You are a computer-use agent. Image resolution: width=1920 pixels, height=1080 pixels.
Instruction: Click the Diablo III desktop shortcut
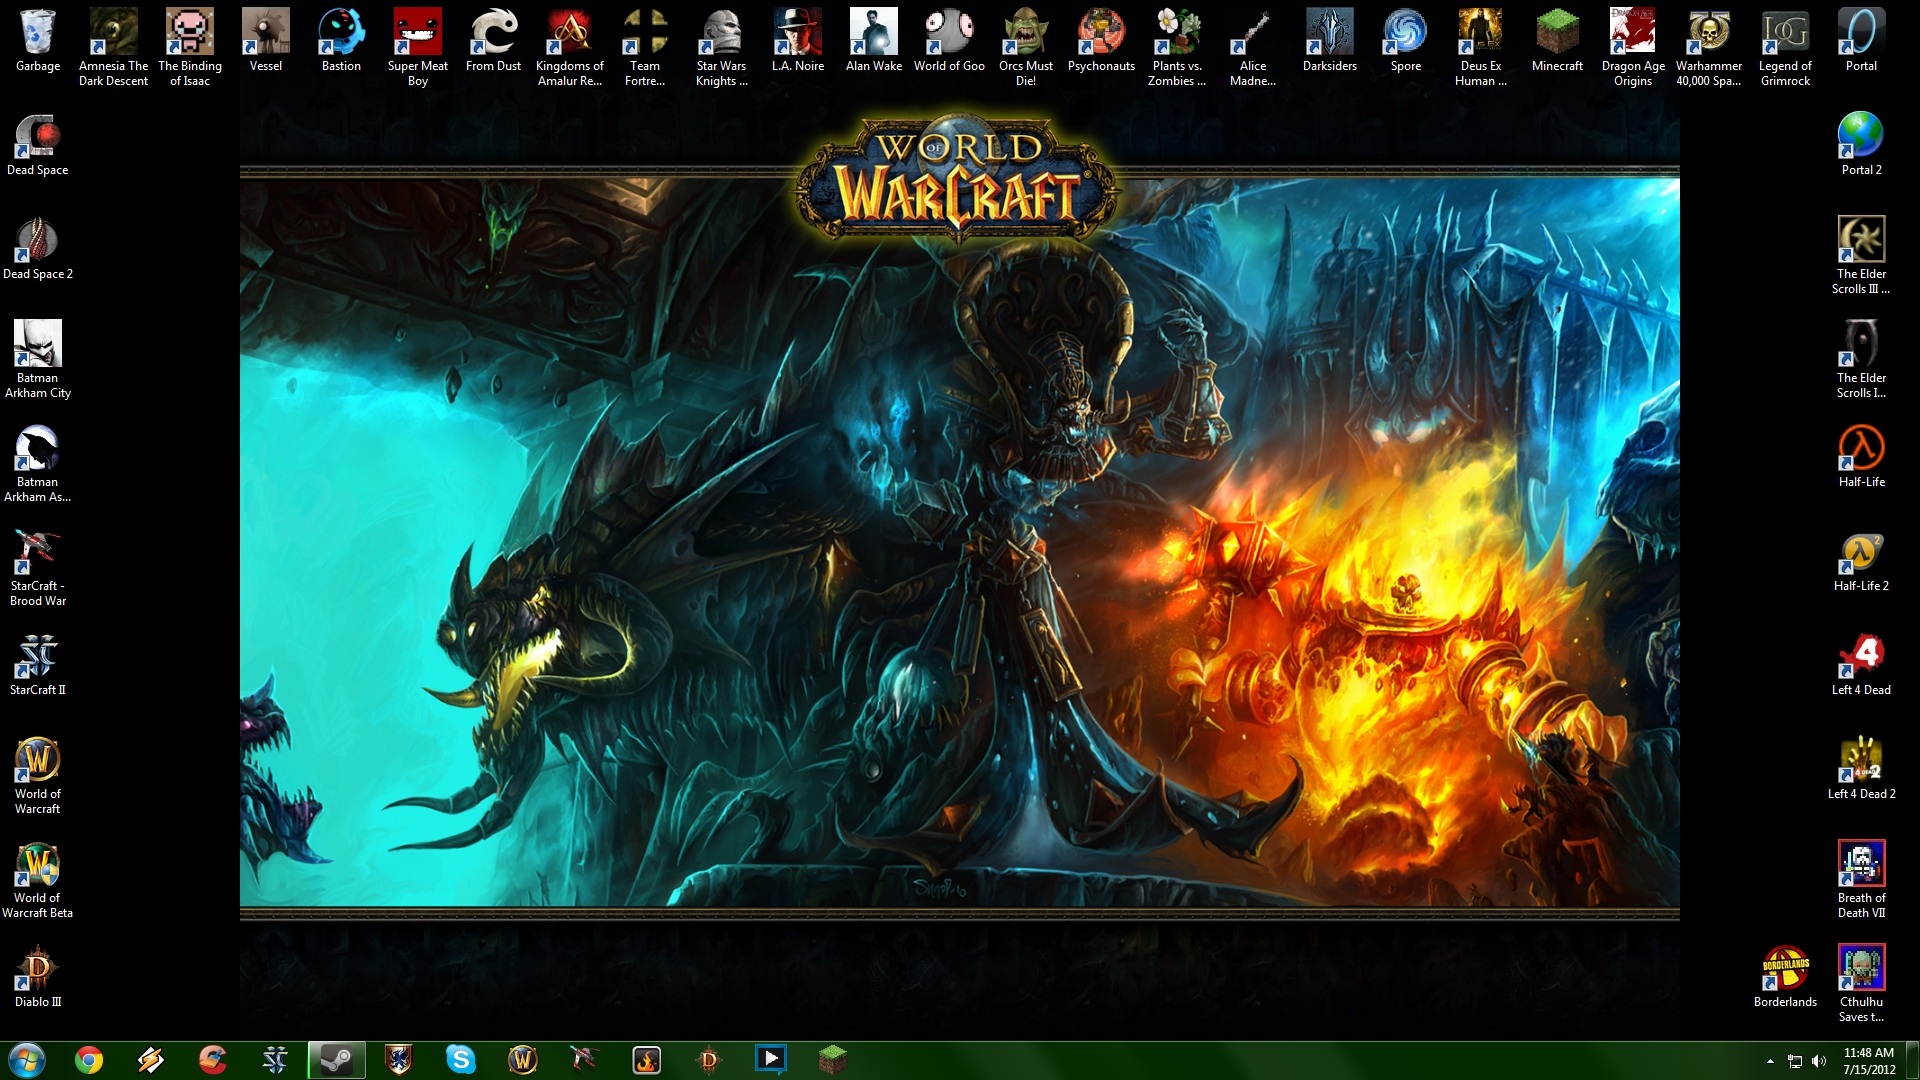38,970
